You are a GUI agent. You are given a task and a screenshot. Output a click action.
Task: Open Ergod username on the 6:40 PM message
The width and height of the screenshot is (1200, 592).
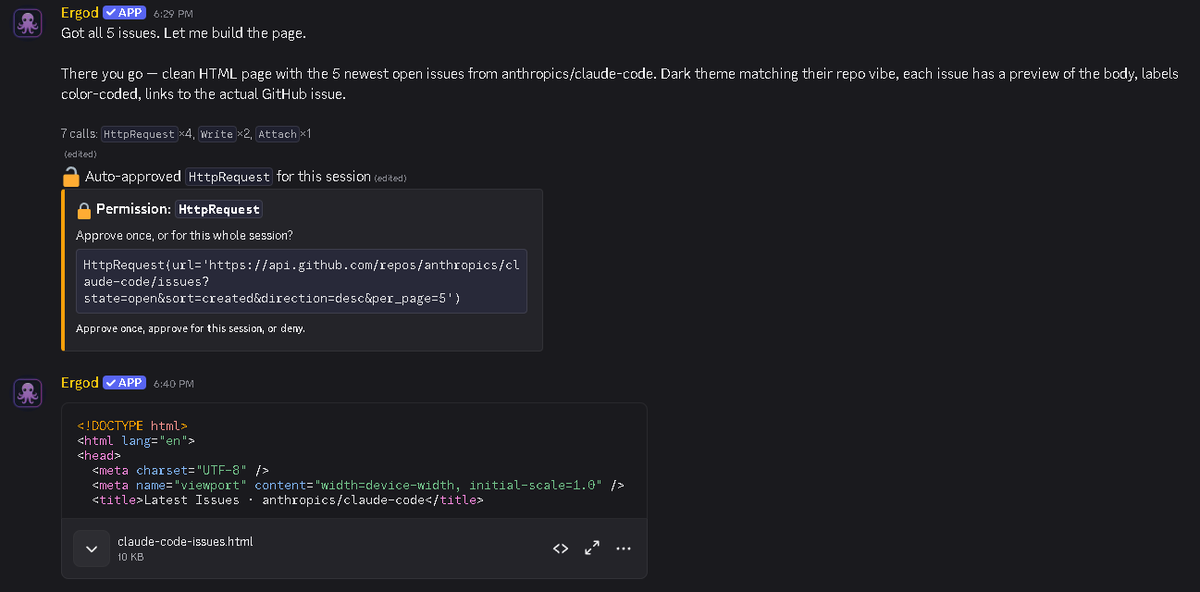80,382
